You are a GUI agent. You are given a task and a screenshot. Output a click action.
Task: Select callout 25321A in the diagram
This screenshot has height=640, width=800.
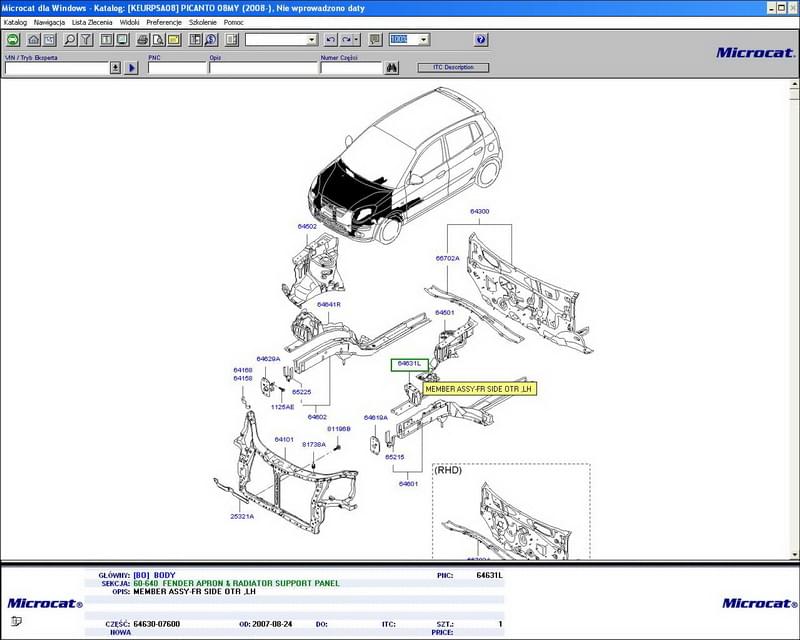point(242,516)
